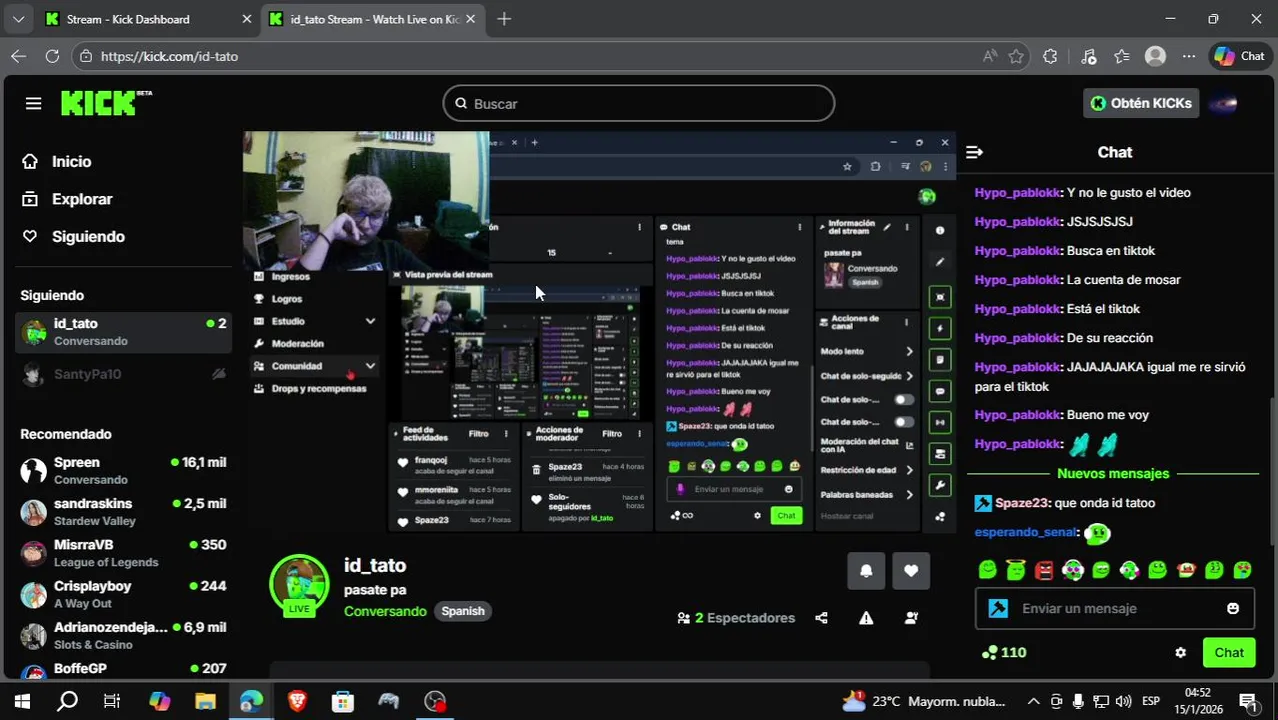Open a new browser tab
The image size is (1278, 720).
[504, 19]
